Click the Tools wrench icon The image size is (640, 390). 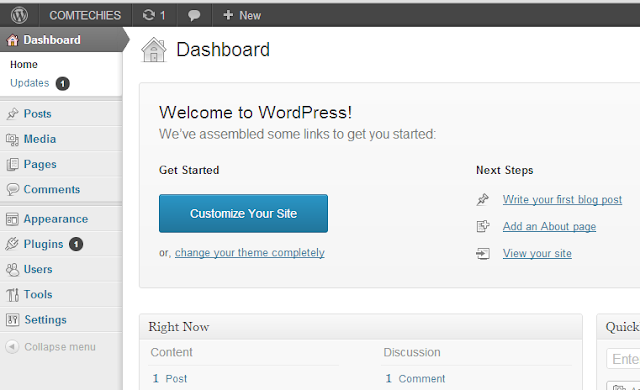(x=12, y=295)
